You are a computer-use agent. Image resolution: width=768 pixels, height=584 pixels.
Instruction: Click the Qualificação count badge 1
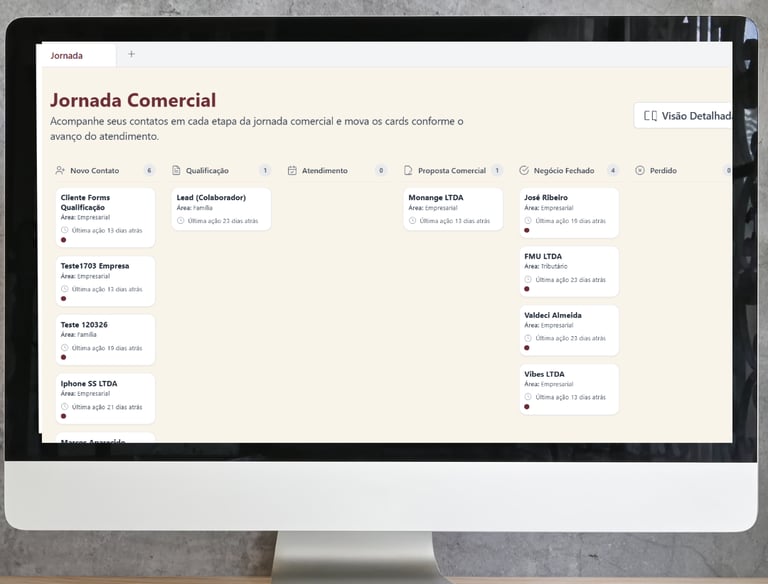[265, 170]
